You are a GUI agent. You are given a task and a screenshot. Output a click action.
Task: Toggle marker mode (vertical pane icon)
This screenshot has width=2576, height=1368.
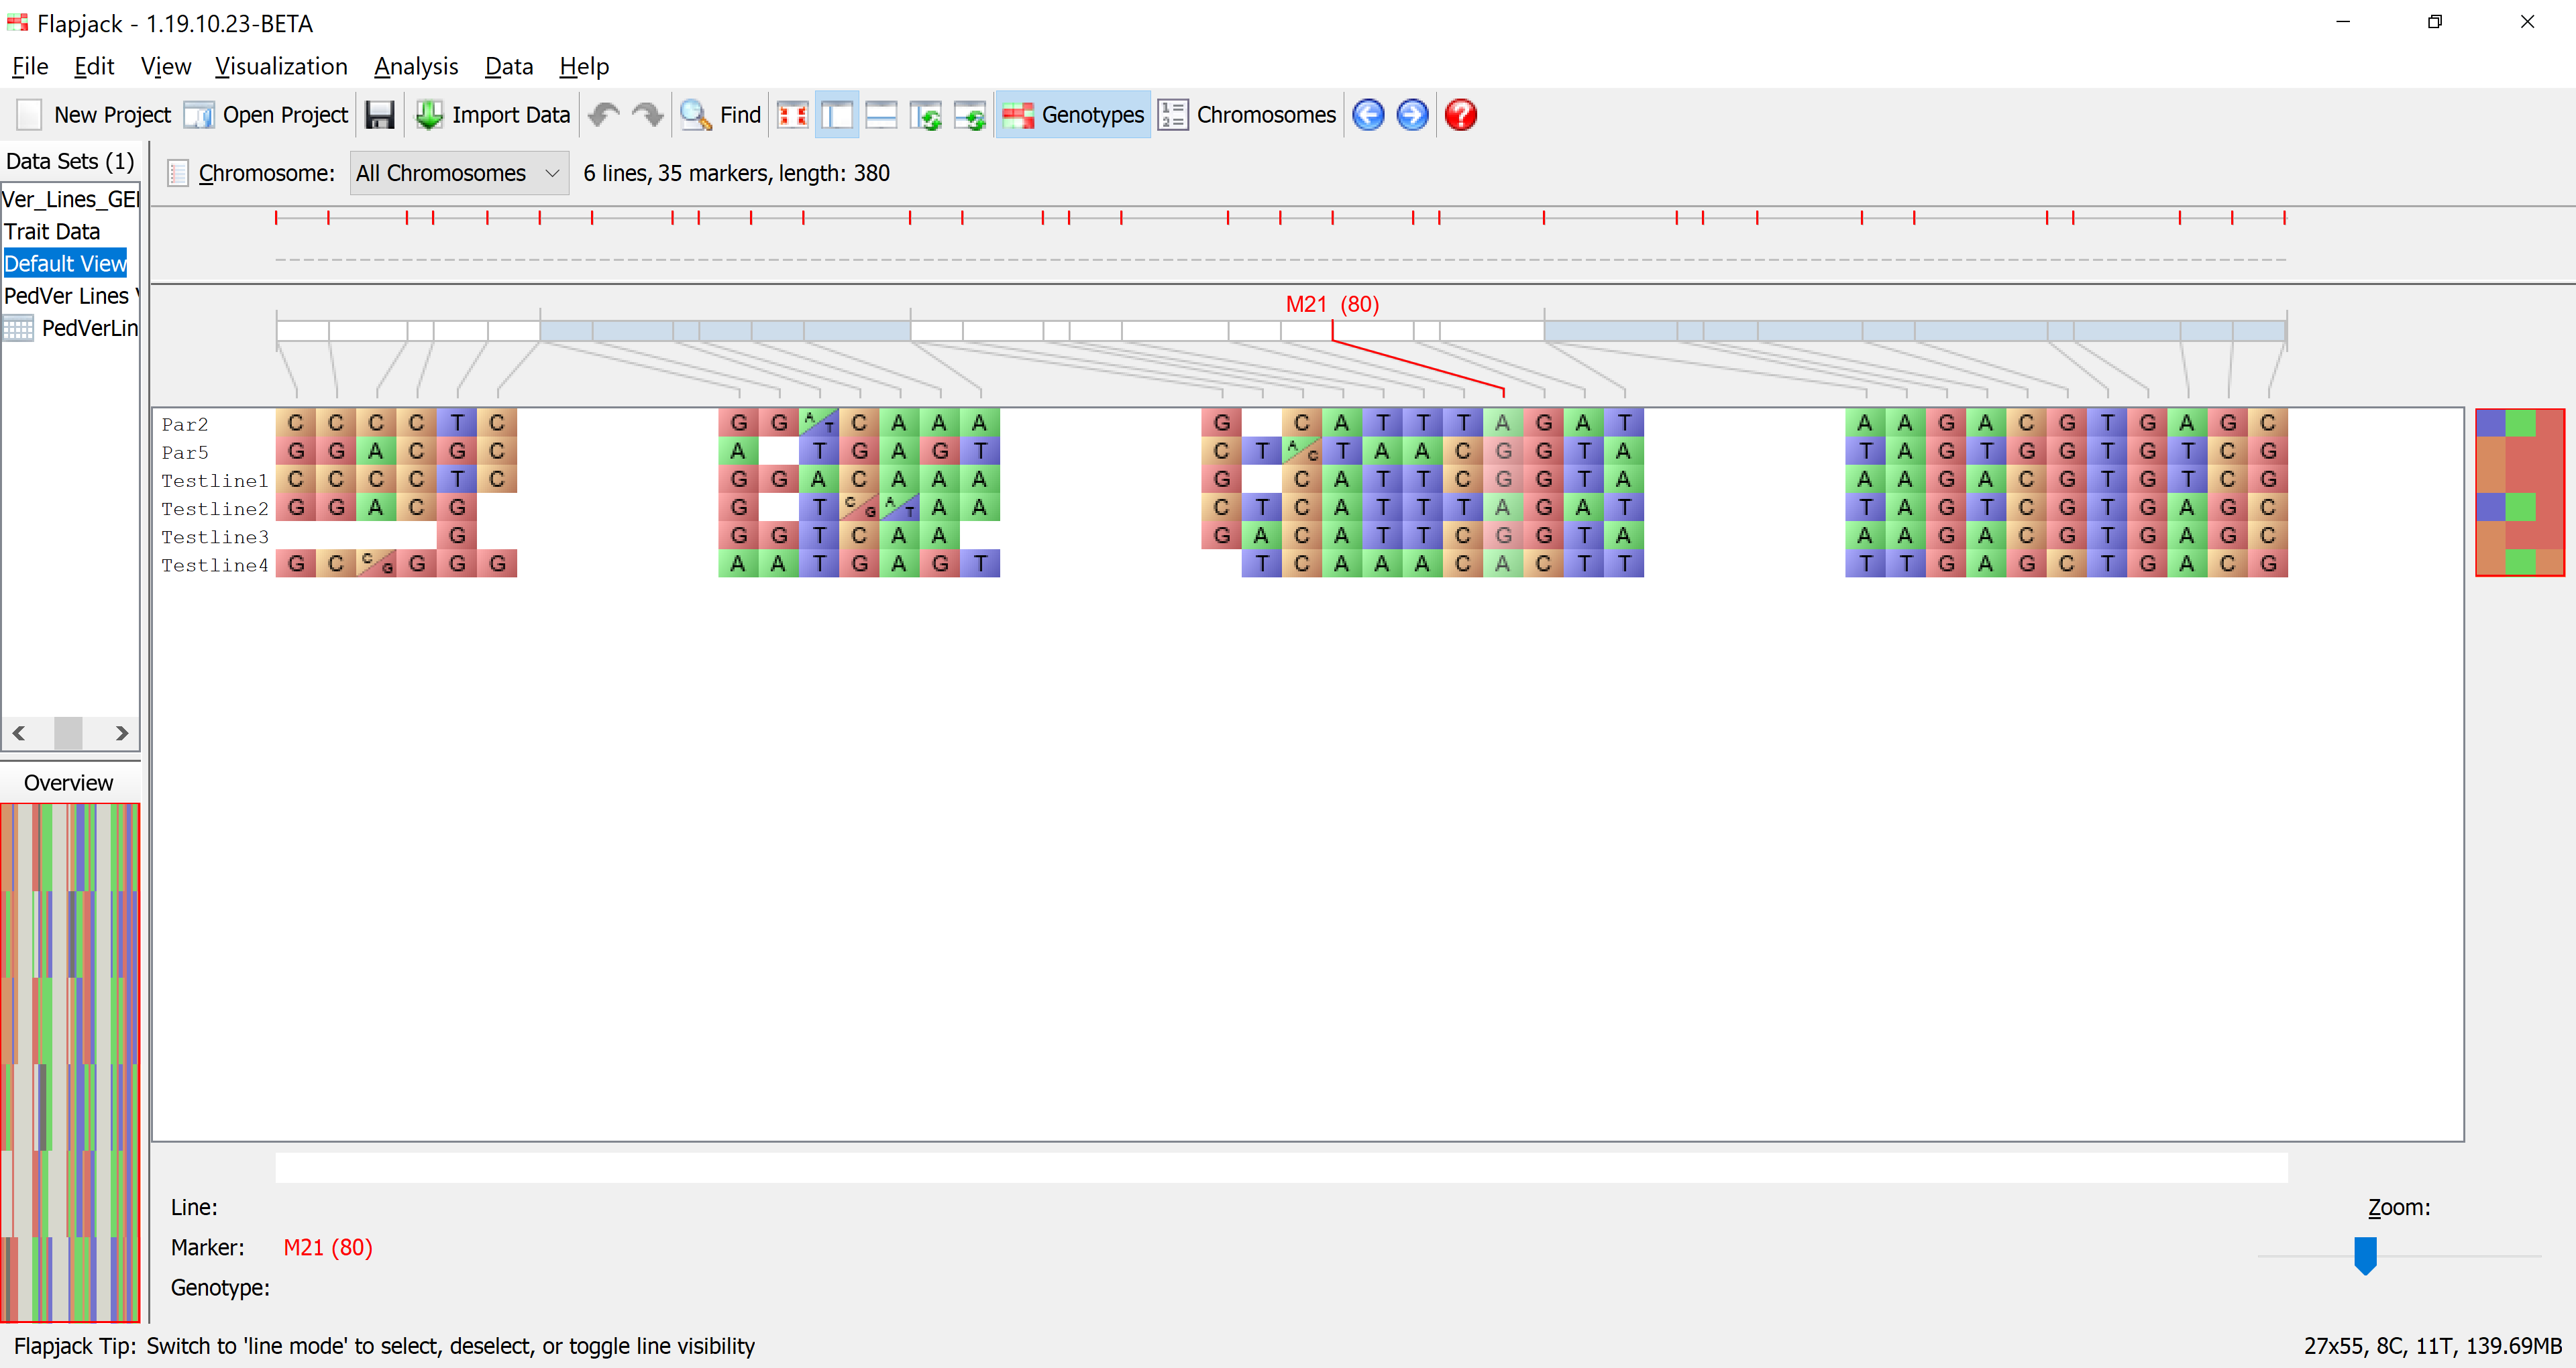pos(837,115)
